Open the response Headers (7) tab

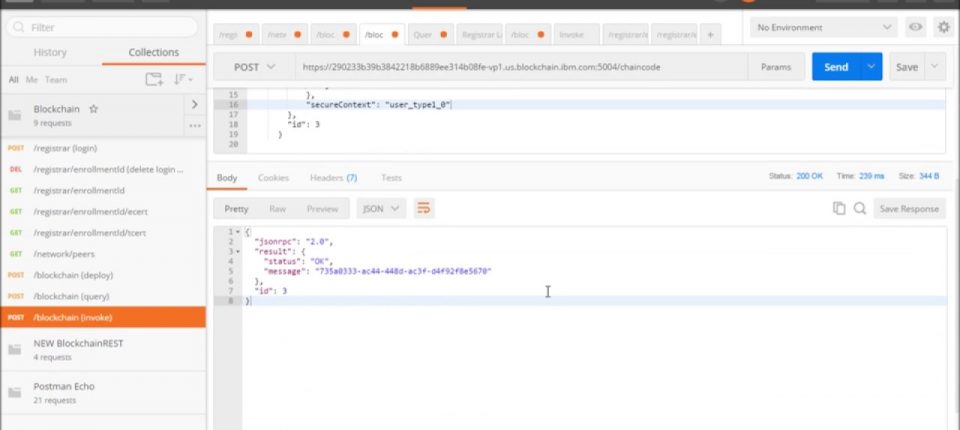click(x=333, y=178)
